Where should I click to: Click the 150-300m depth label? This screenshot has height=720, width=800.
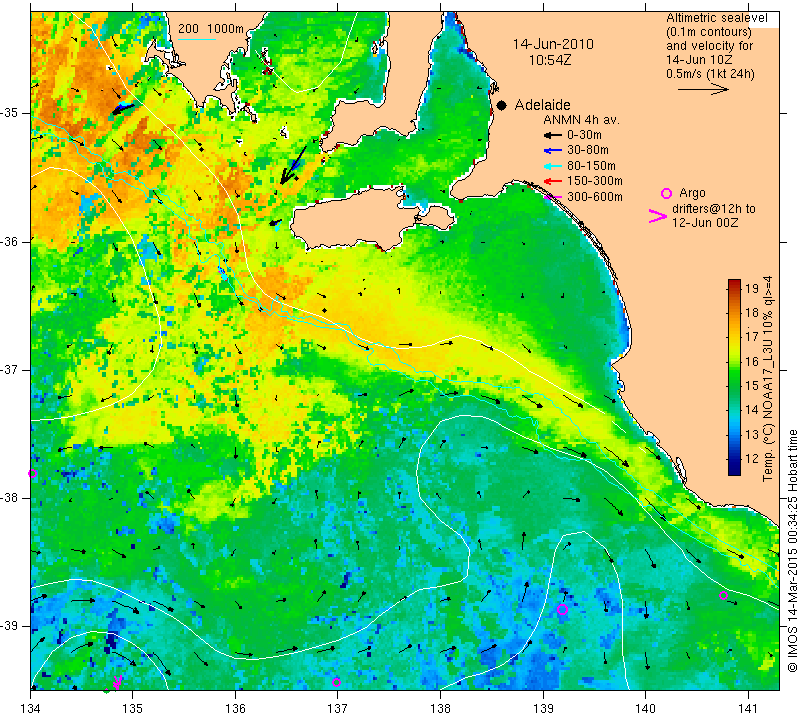(595, 181)
